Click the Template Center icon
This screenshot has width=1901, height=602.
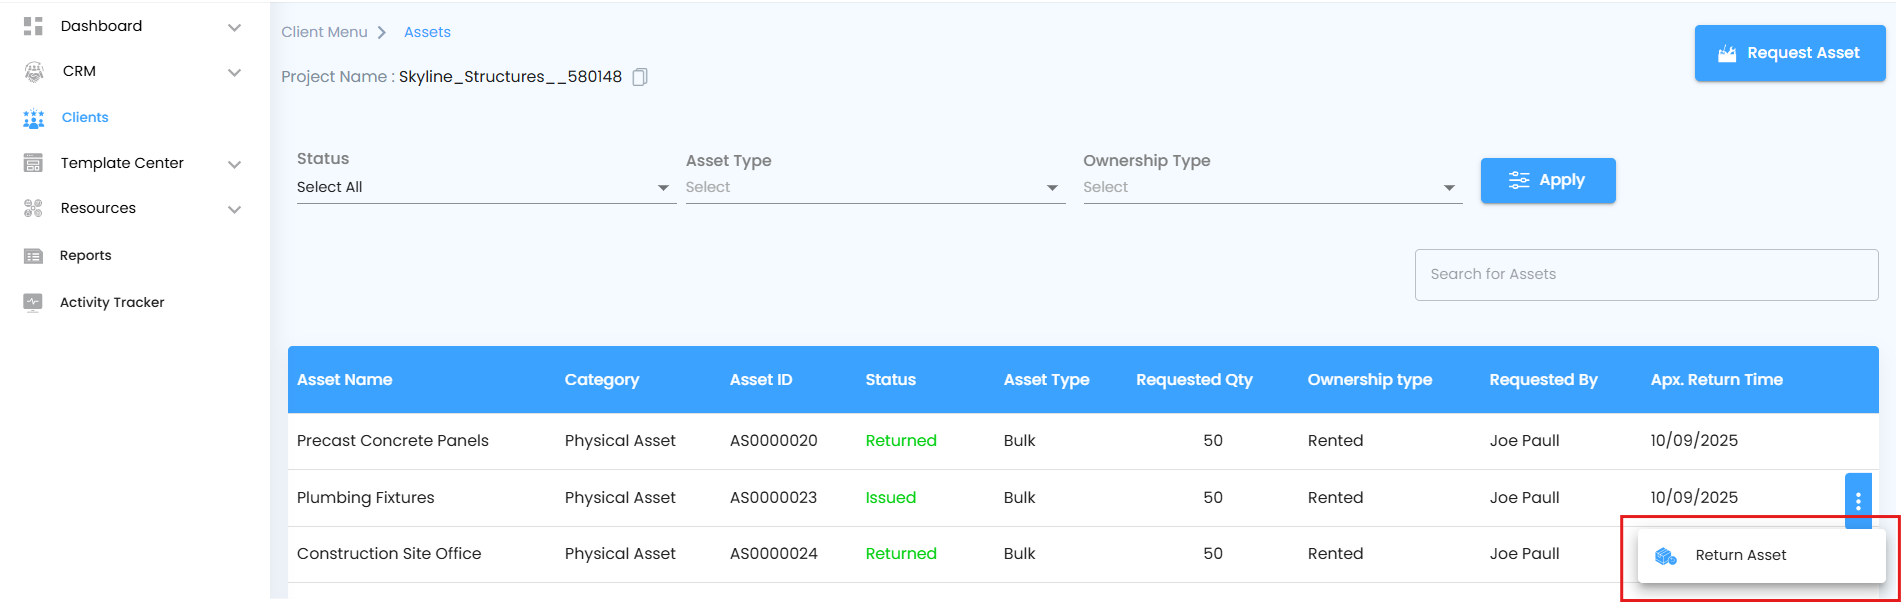[x=33, y=163]
